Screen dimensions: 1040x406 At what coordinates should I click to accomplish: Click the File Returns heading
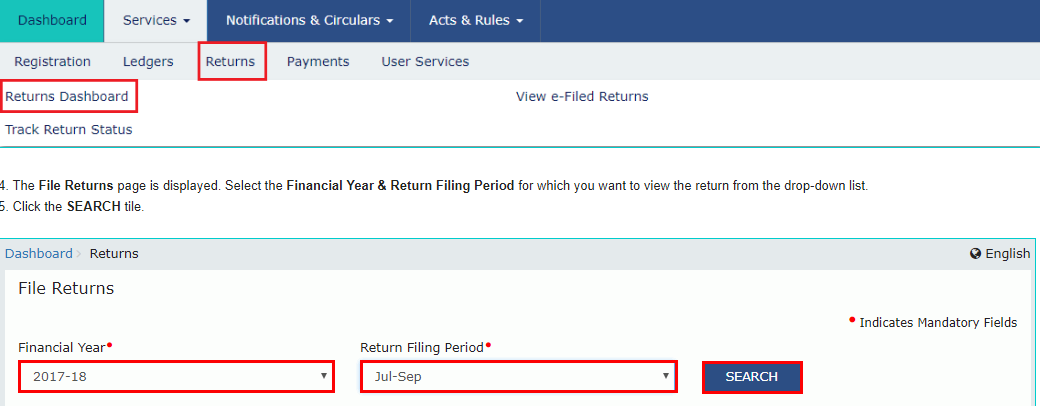coord(66,289)
